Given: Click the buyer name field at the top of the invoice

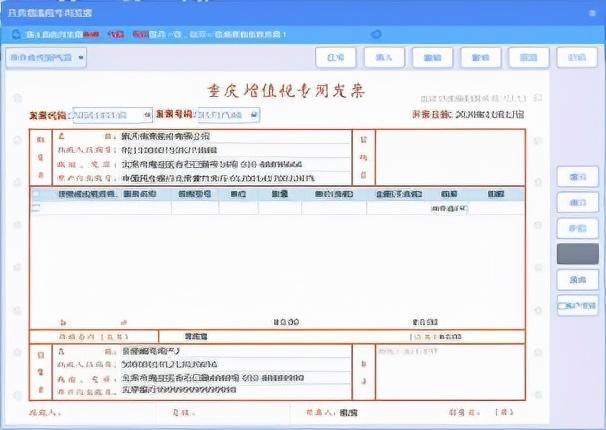Looking at the screenshot, I should click(x=235, y=136).
